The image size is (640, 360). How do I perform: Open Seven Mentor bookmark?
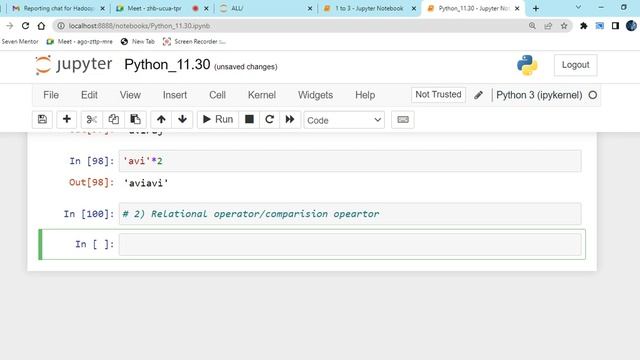[20, 42]
